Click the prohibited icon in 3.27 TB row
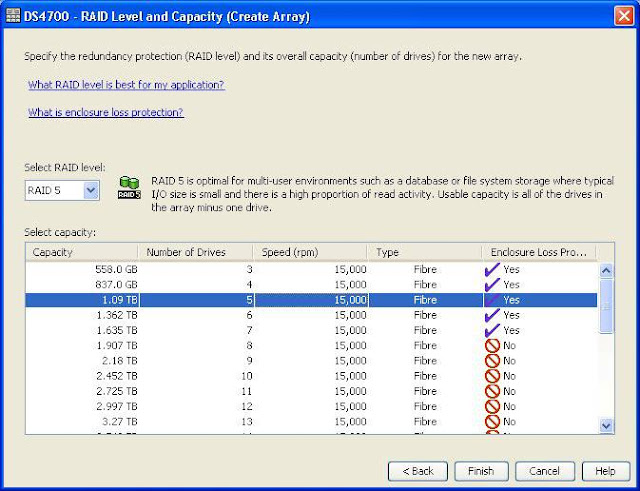 coord(492,422)
